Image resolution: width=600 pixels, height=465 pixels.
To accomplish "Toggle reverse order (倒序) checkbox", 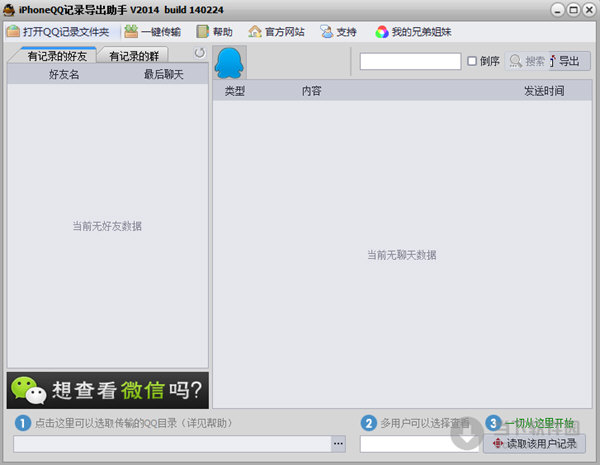I will [472, 61].
